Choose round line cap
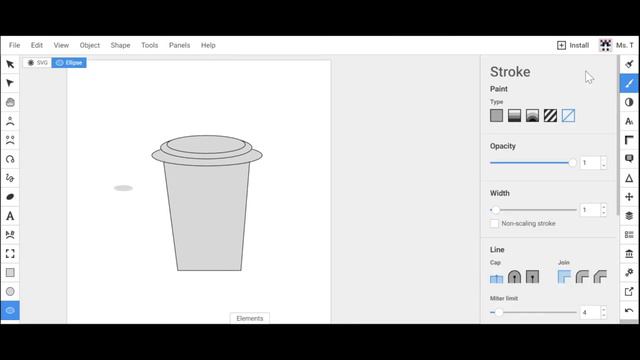The image size is (640, 360). pos(514,277)
